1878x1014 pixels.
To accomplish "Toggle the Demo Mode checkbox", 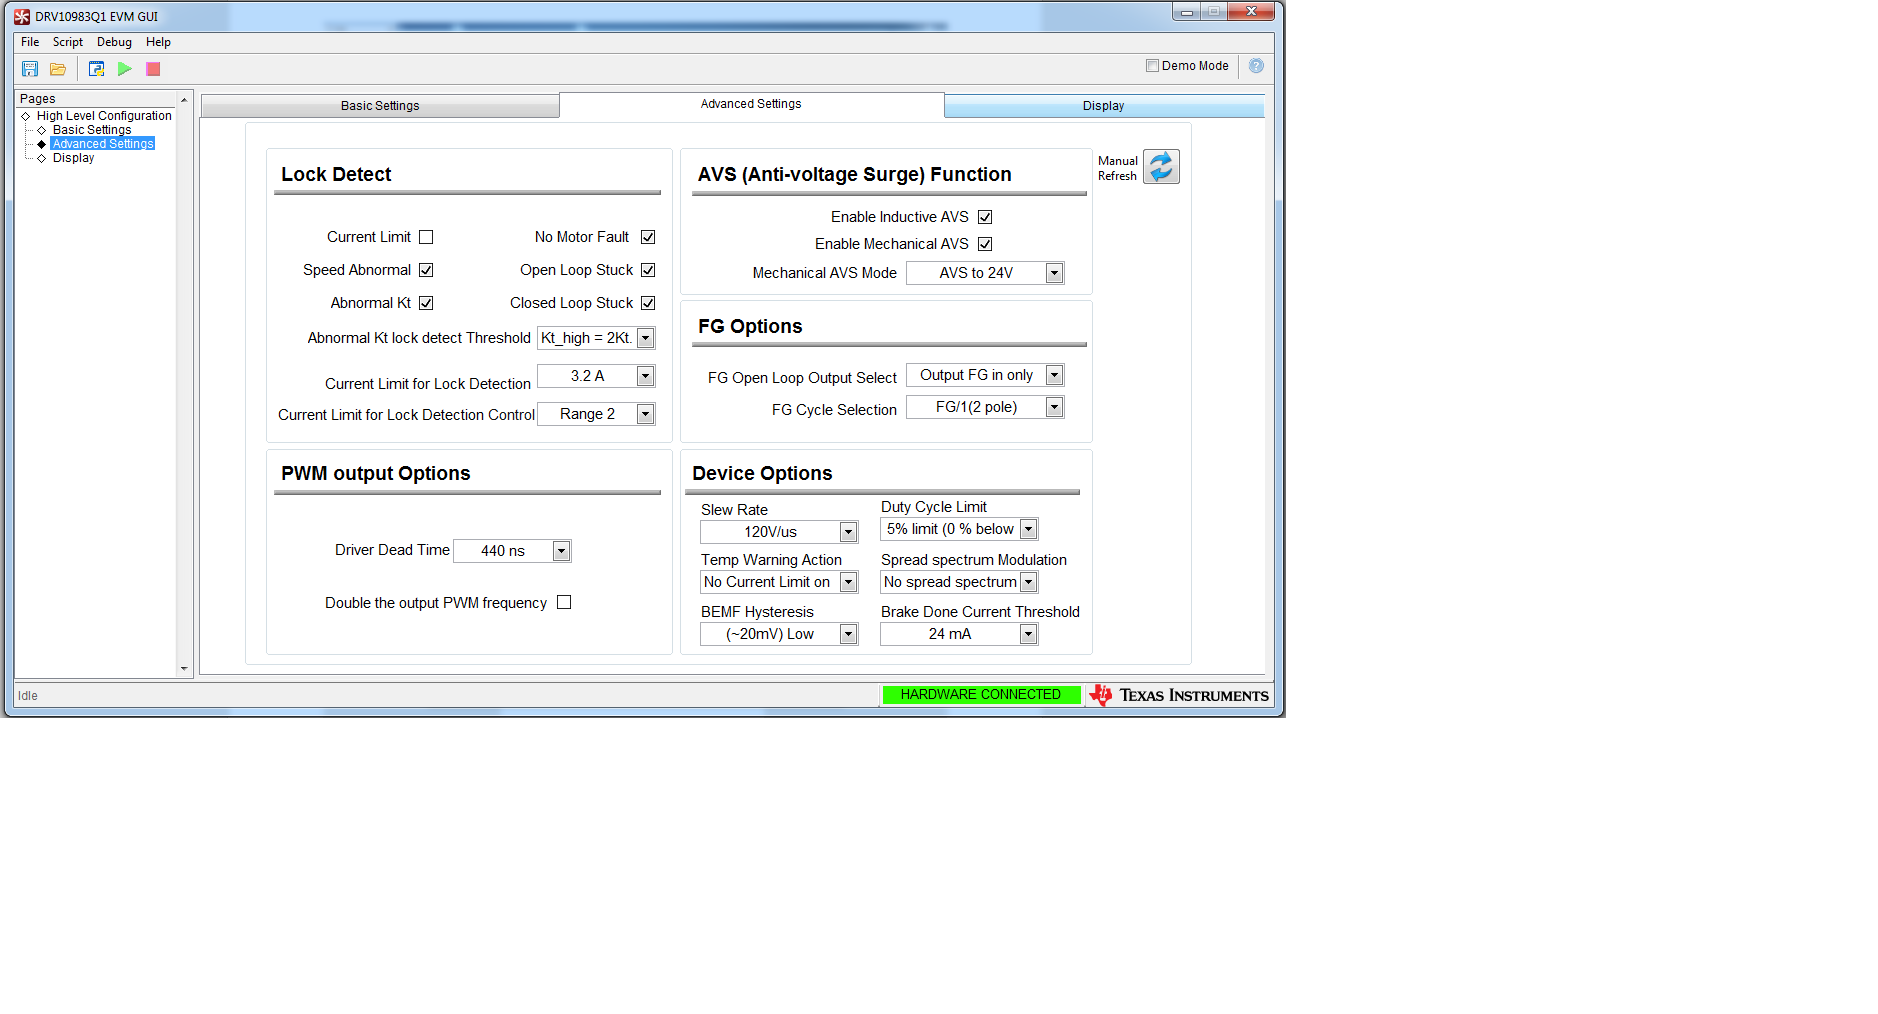I will (x=1152, y=66).
